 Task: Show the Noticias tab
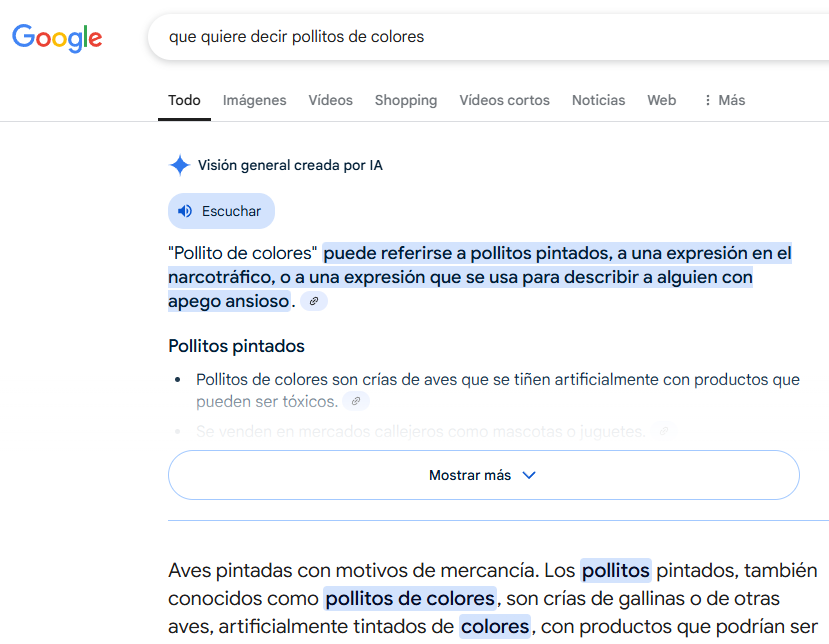point(598,100)
